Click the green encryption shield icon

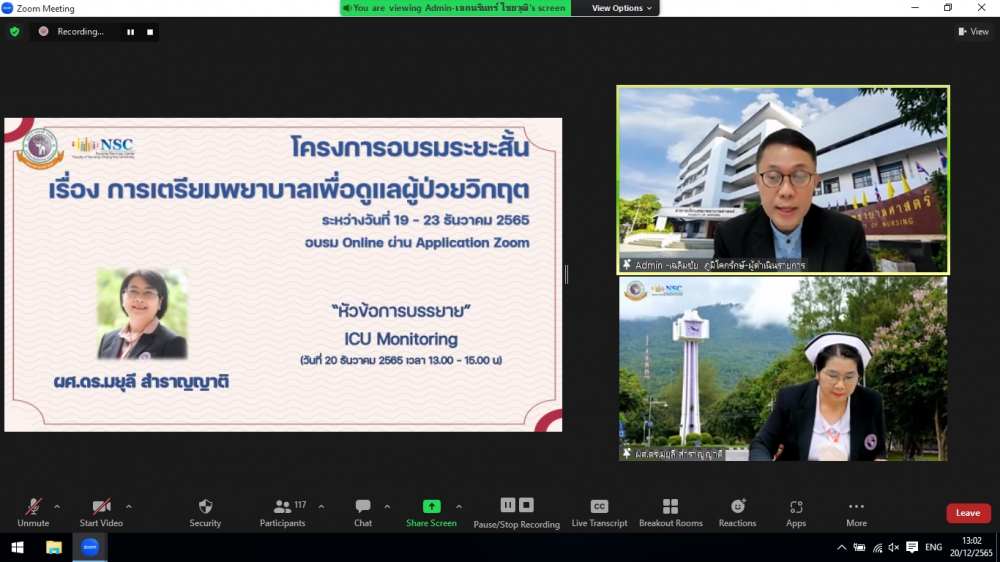(14, 32)
